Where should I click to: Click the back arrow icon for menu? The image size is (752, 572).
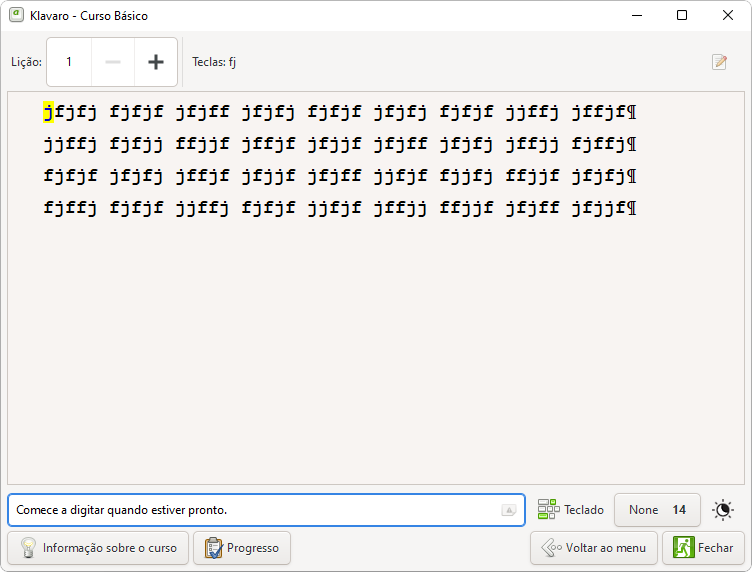tap(551, 548)
